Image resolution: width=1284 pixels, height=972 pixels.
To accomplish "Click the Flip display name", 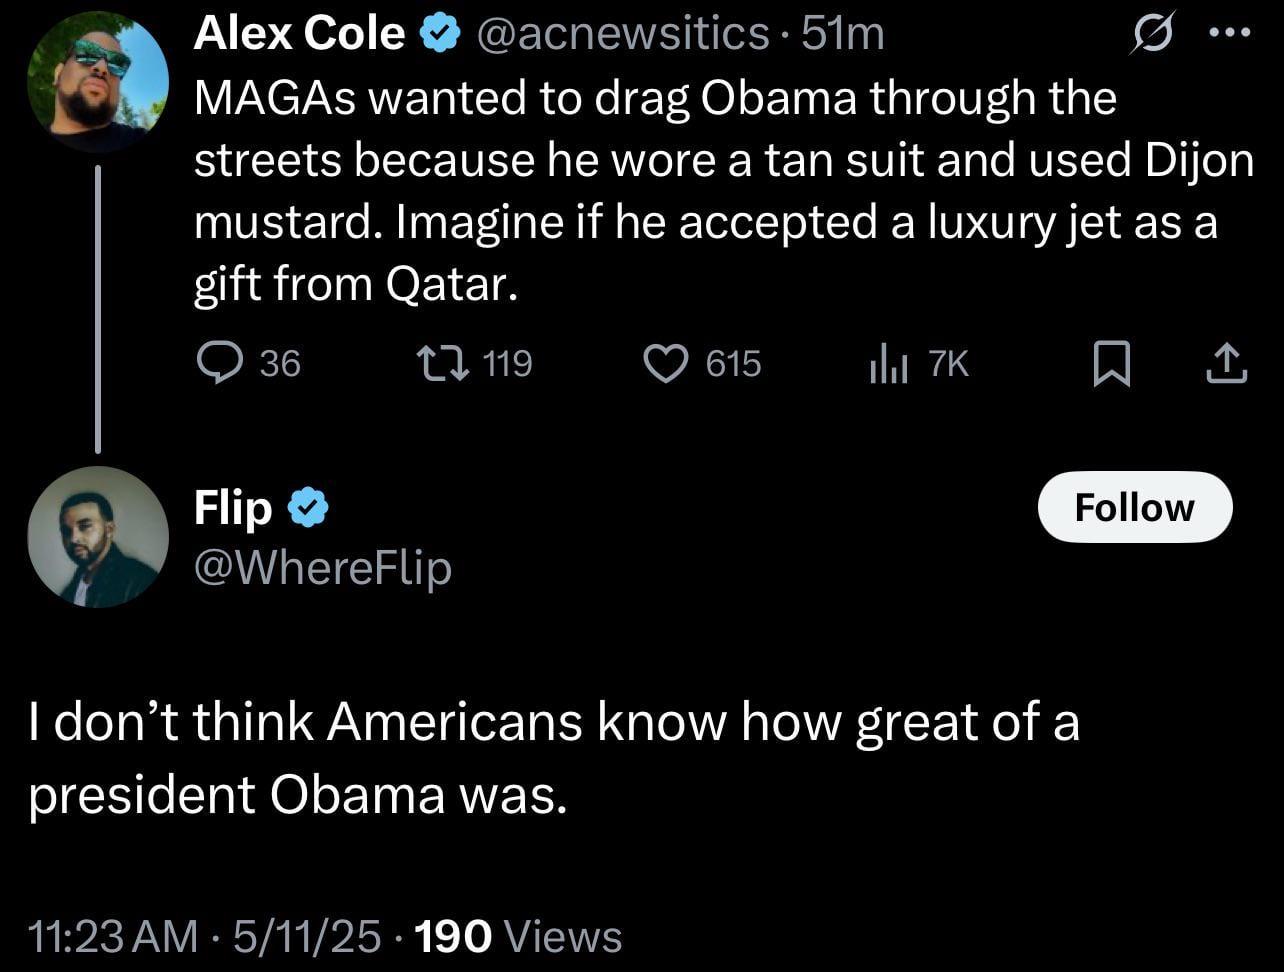I will pyautogui.click(x=232, y=508).
